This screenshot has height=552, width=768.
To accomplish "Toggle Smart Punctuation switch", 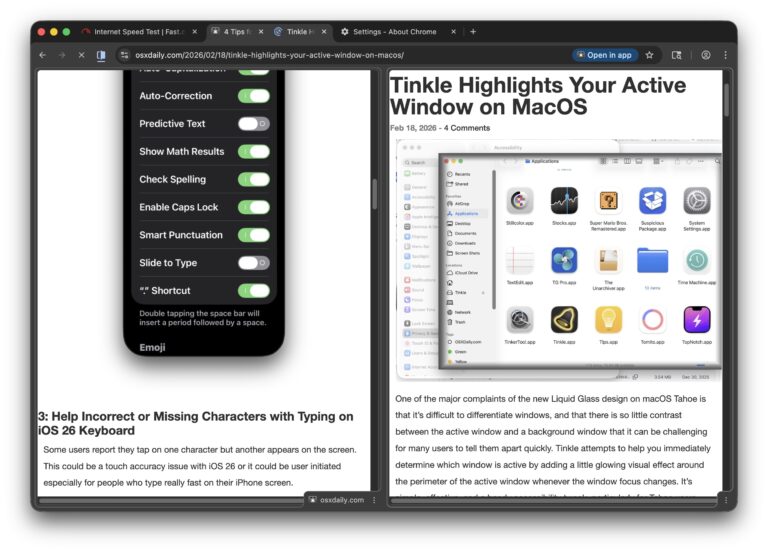I will pos(254,235).
